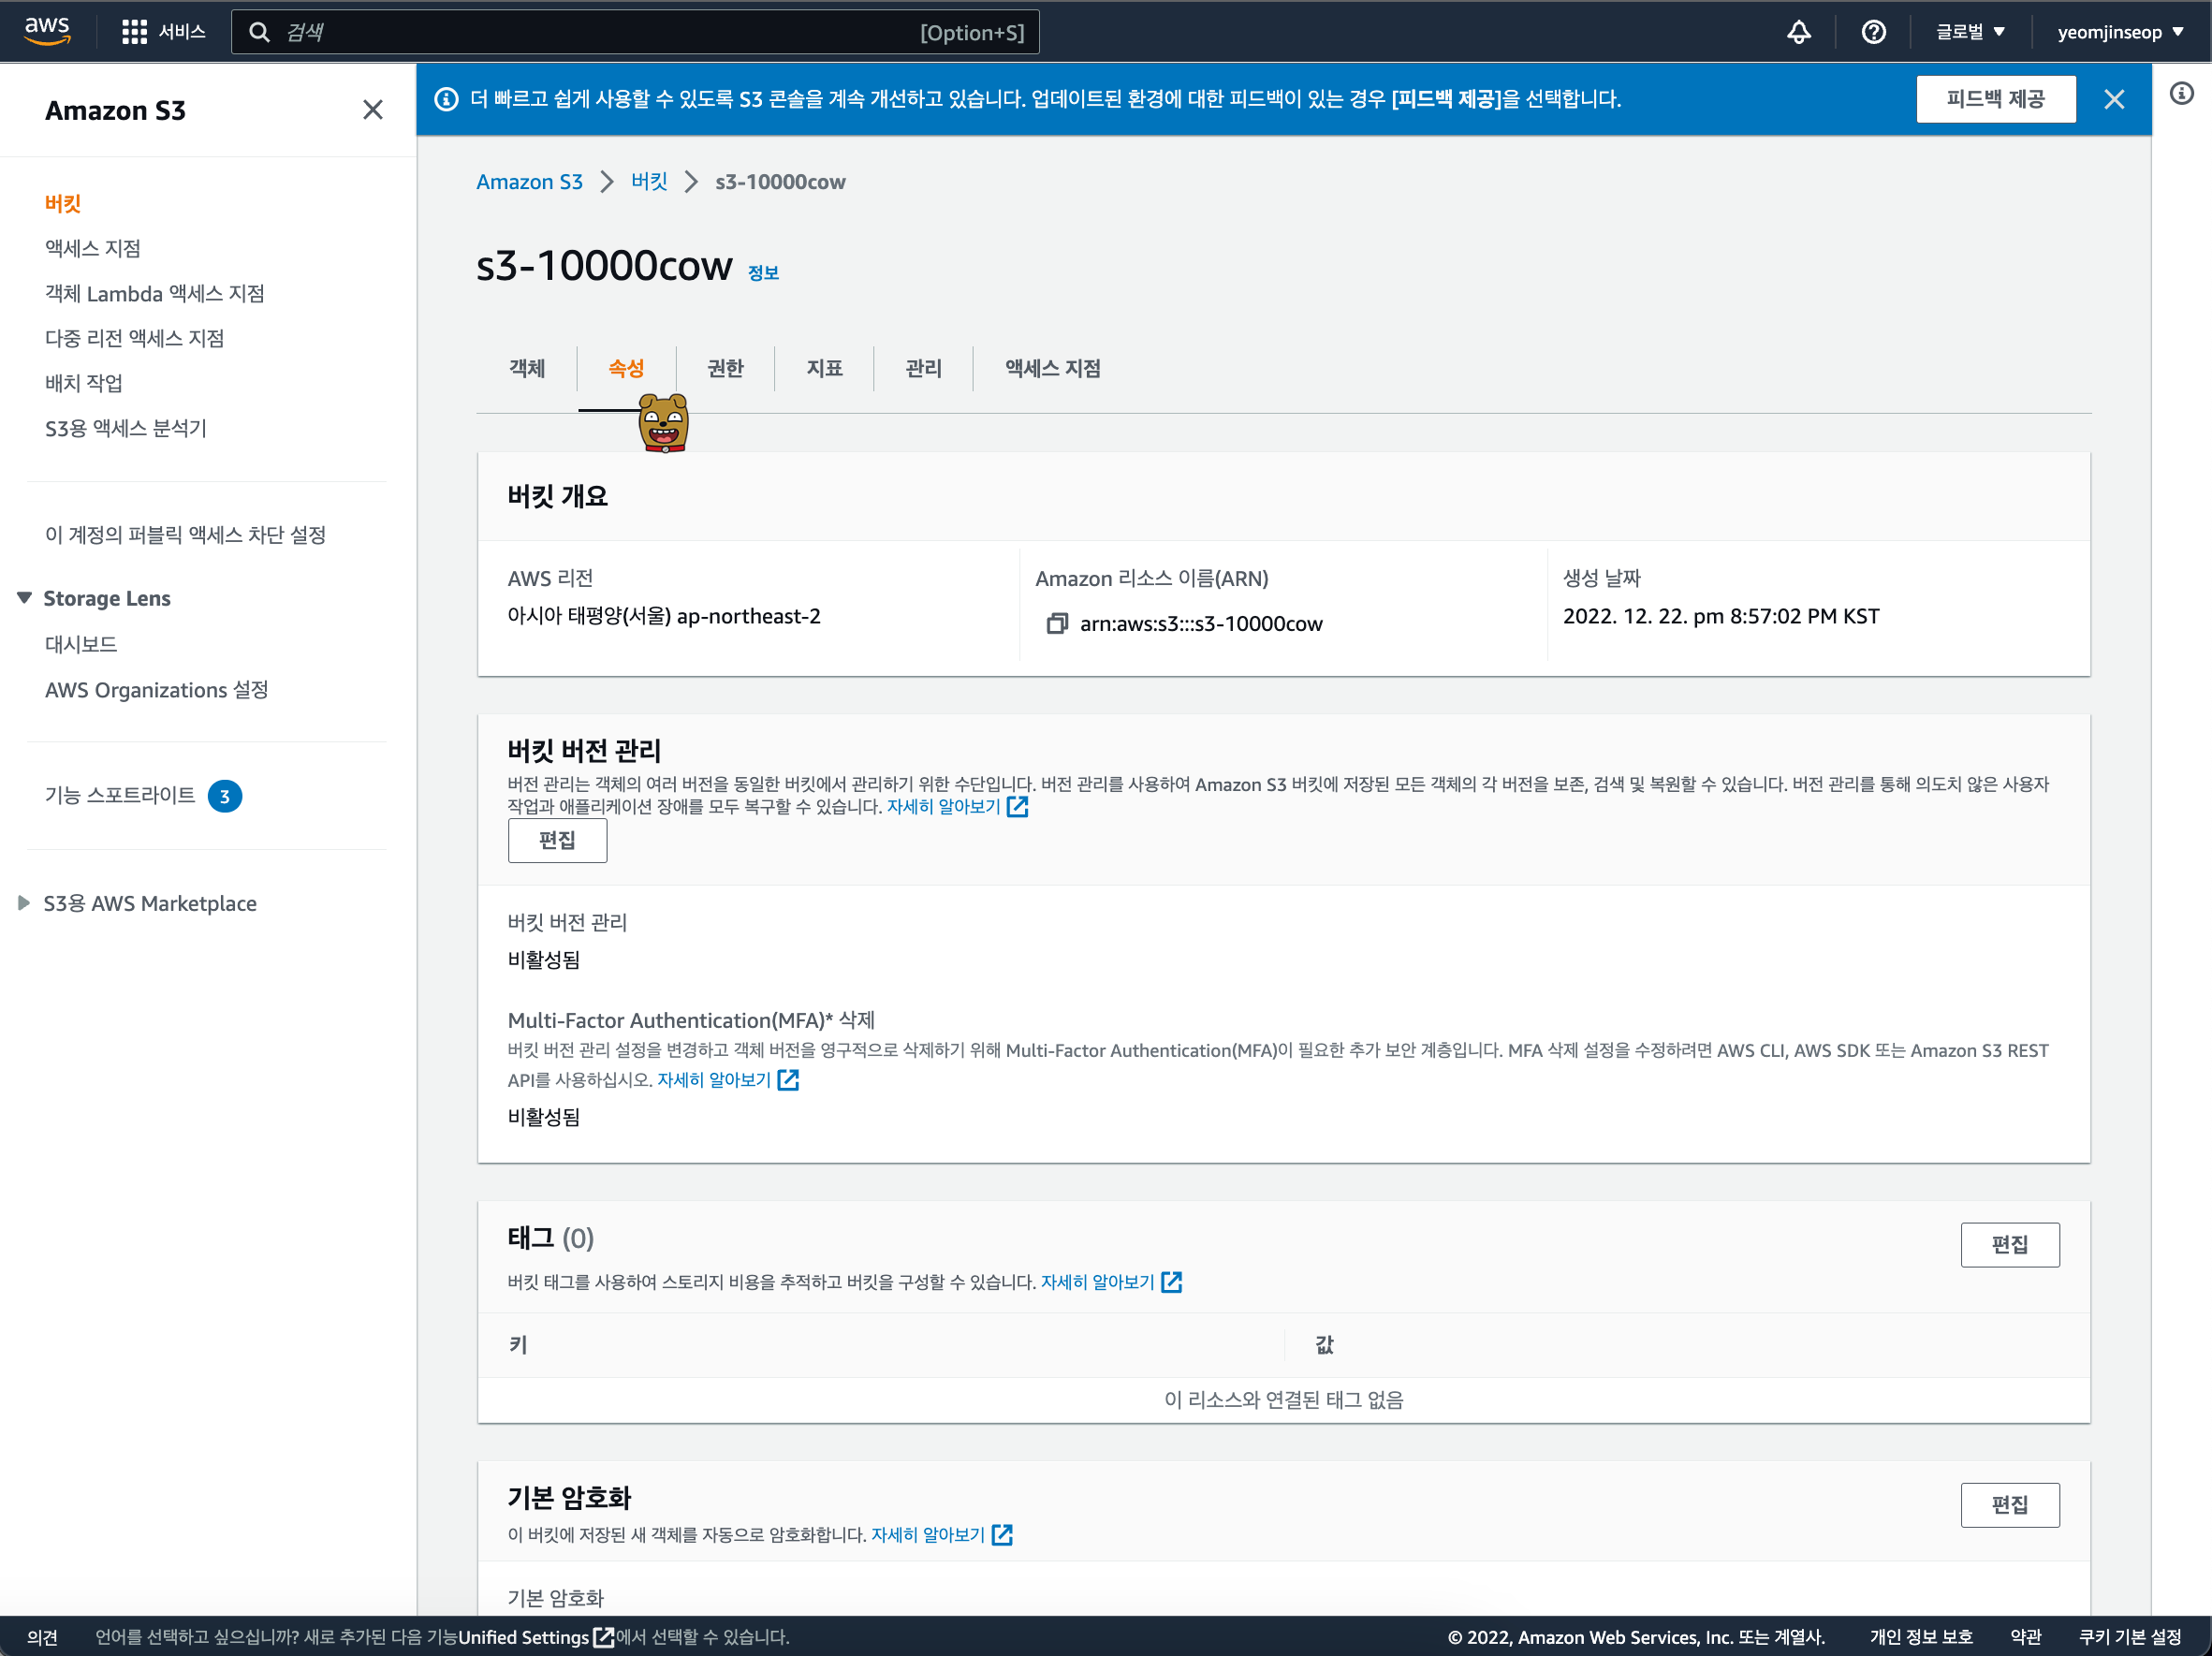Open the 글로벌 region dropdown
The width and height of the screenshot is (2212, 1656).
[1970, 32]
